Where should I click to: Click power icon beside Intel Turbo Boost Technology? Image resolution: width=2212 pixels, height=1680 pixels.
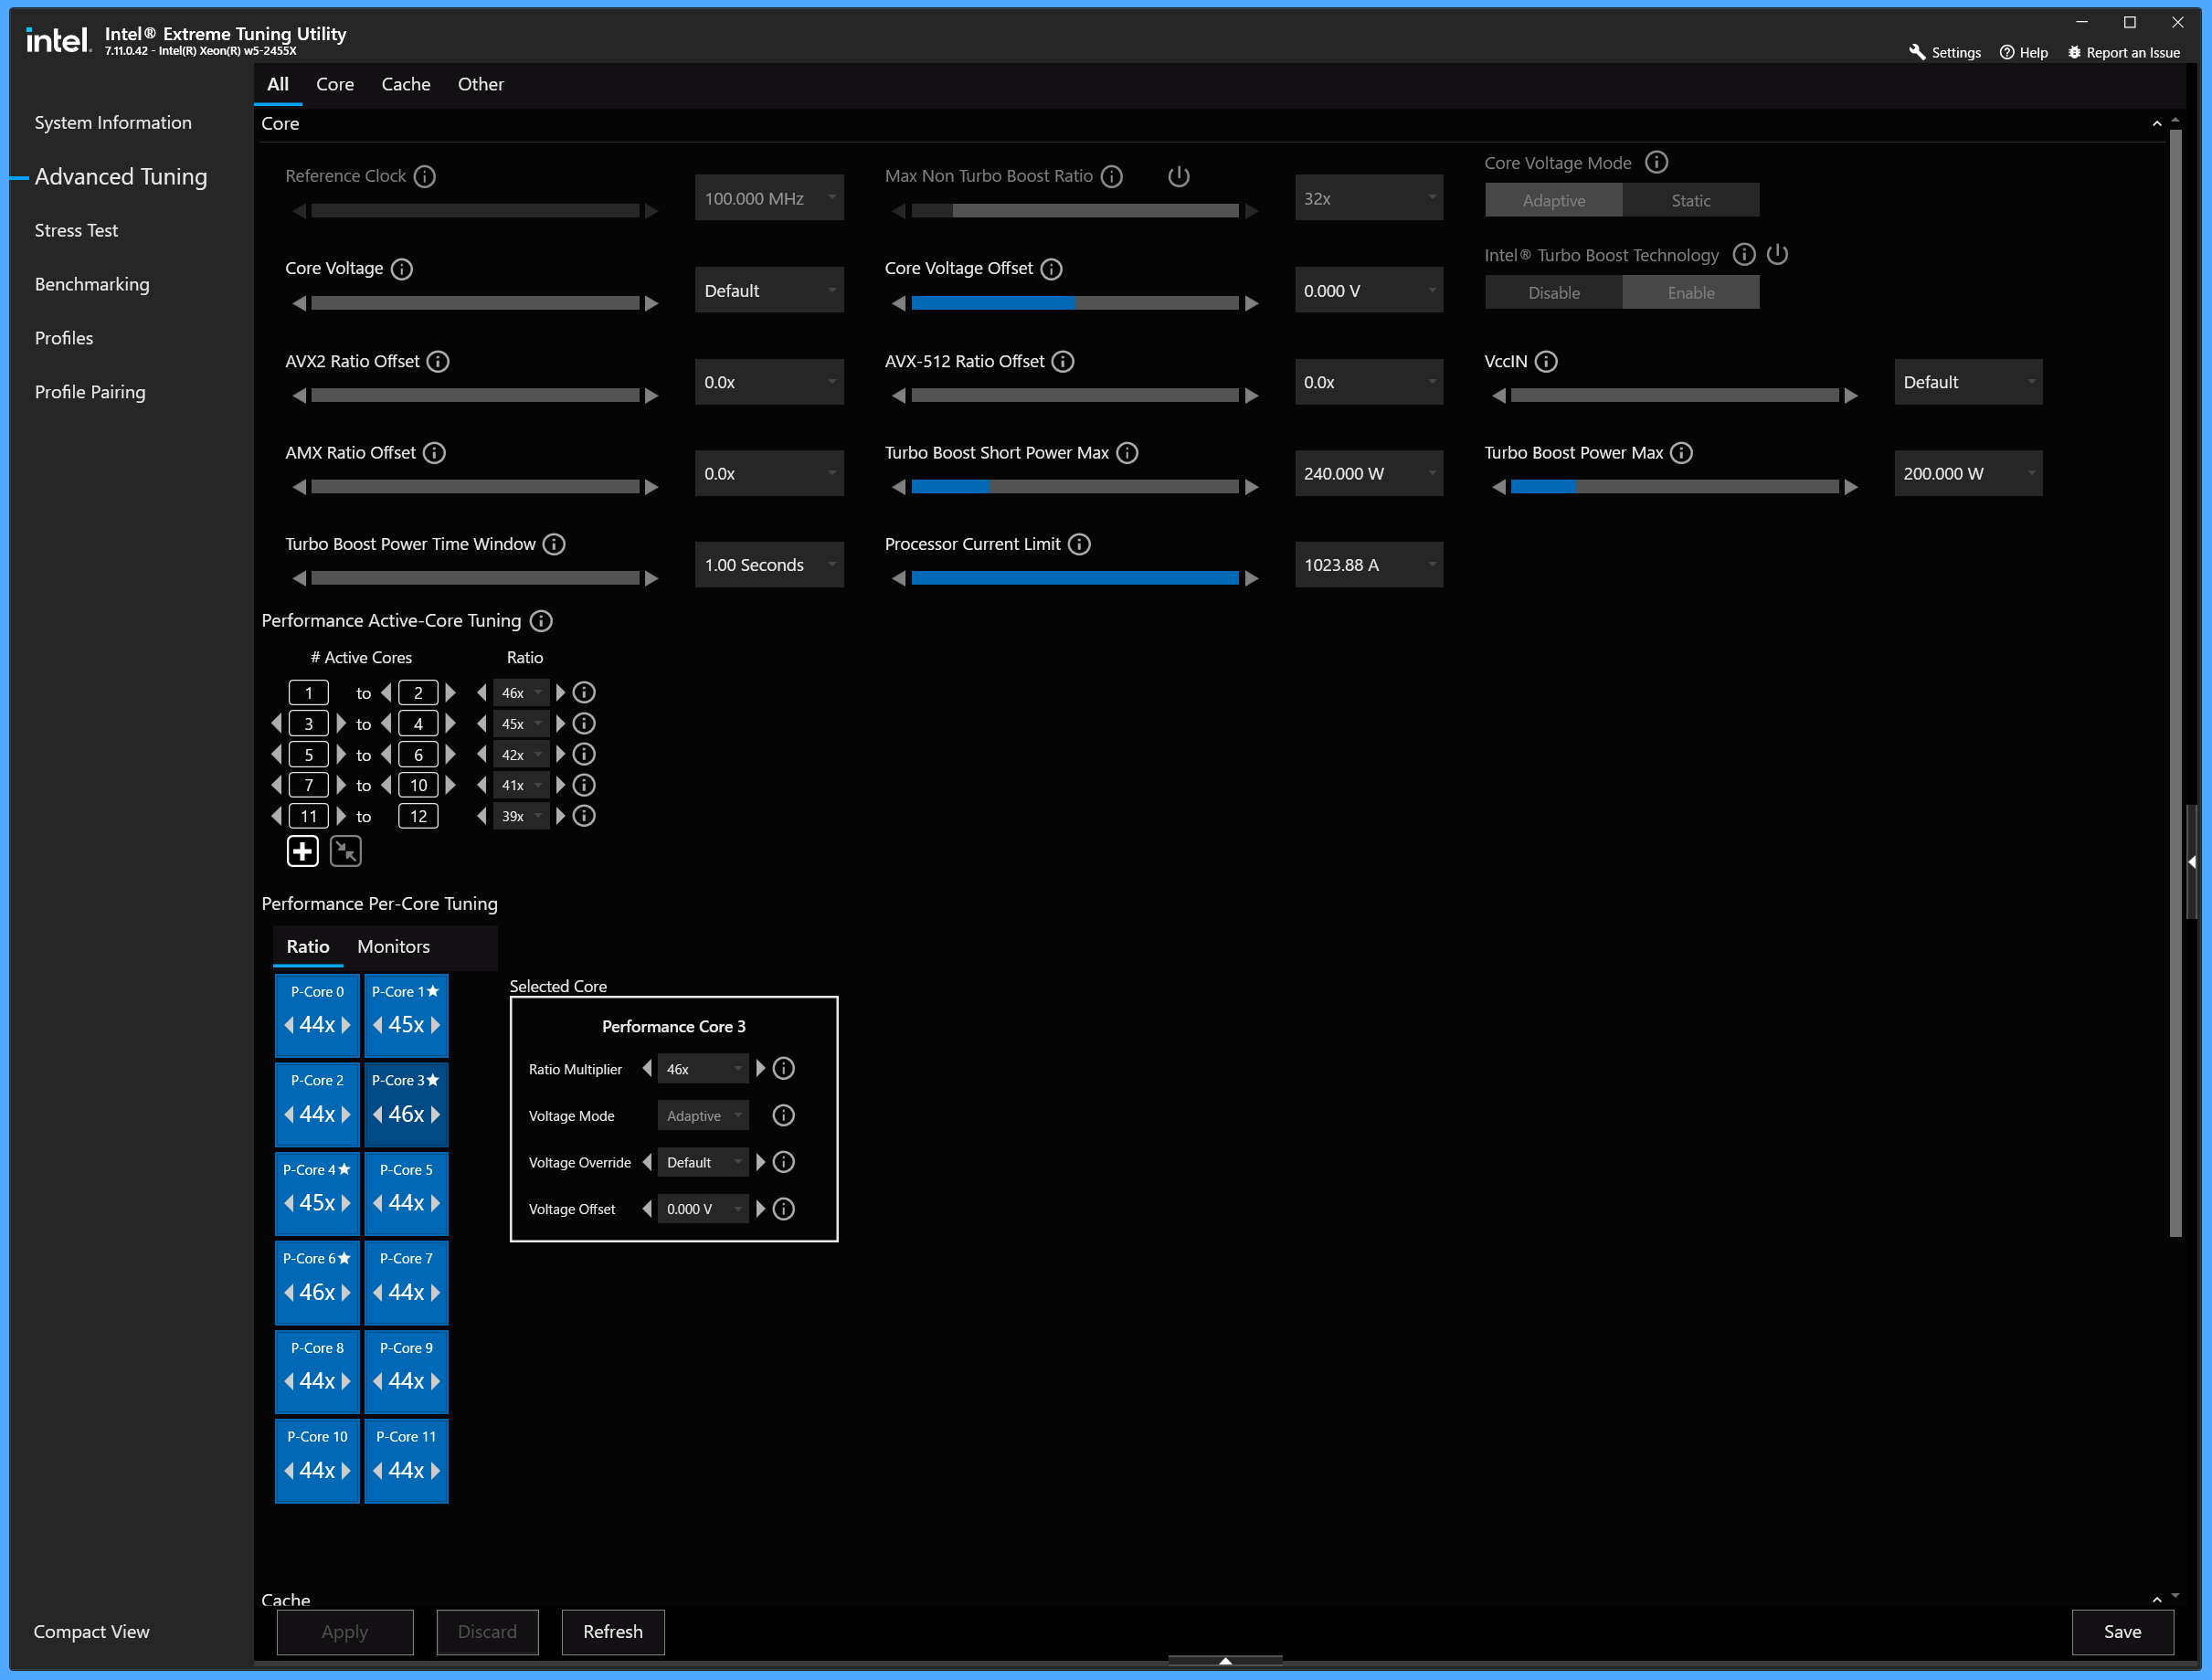coord(1777,254)
